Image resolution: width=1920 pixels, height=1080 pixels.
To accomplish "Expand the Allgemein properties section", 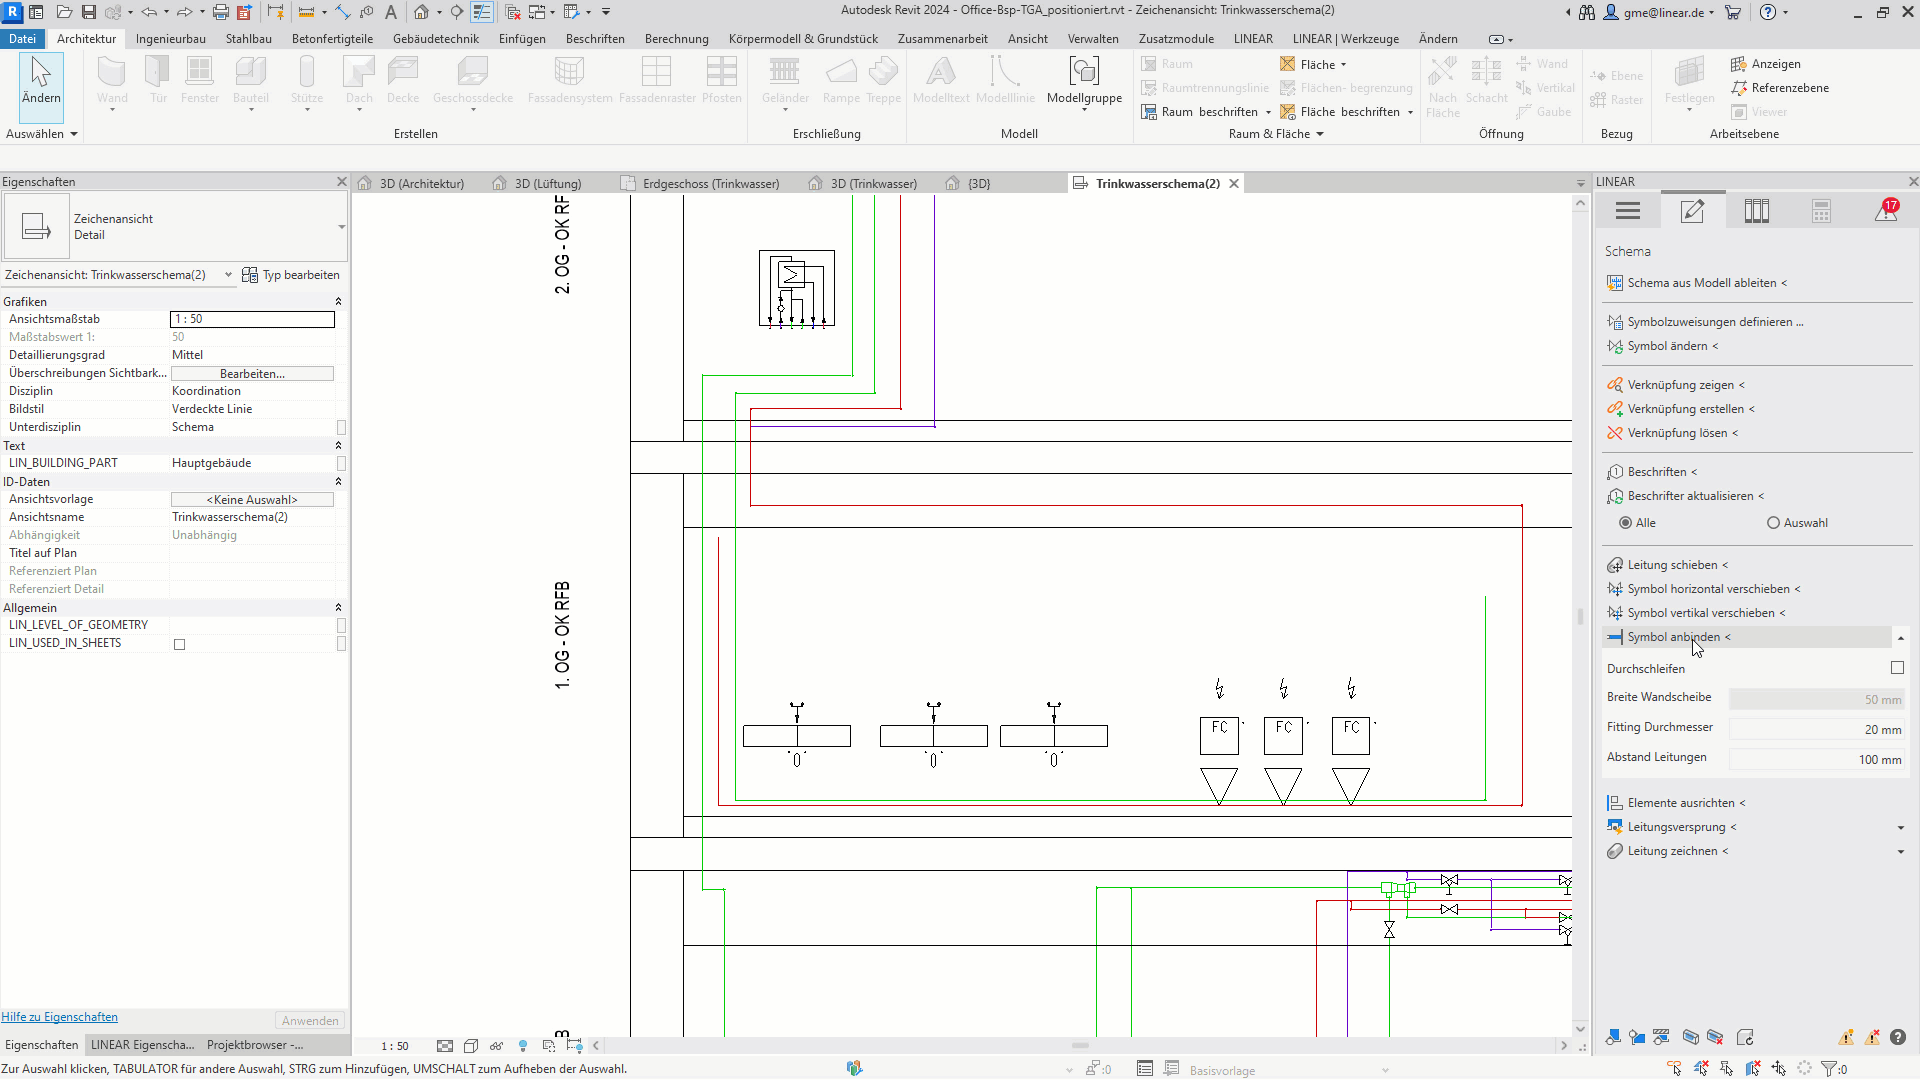I will click(338, 607).
